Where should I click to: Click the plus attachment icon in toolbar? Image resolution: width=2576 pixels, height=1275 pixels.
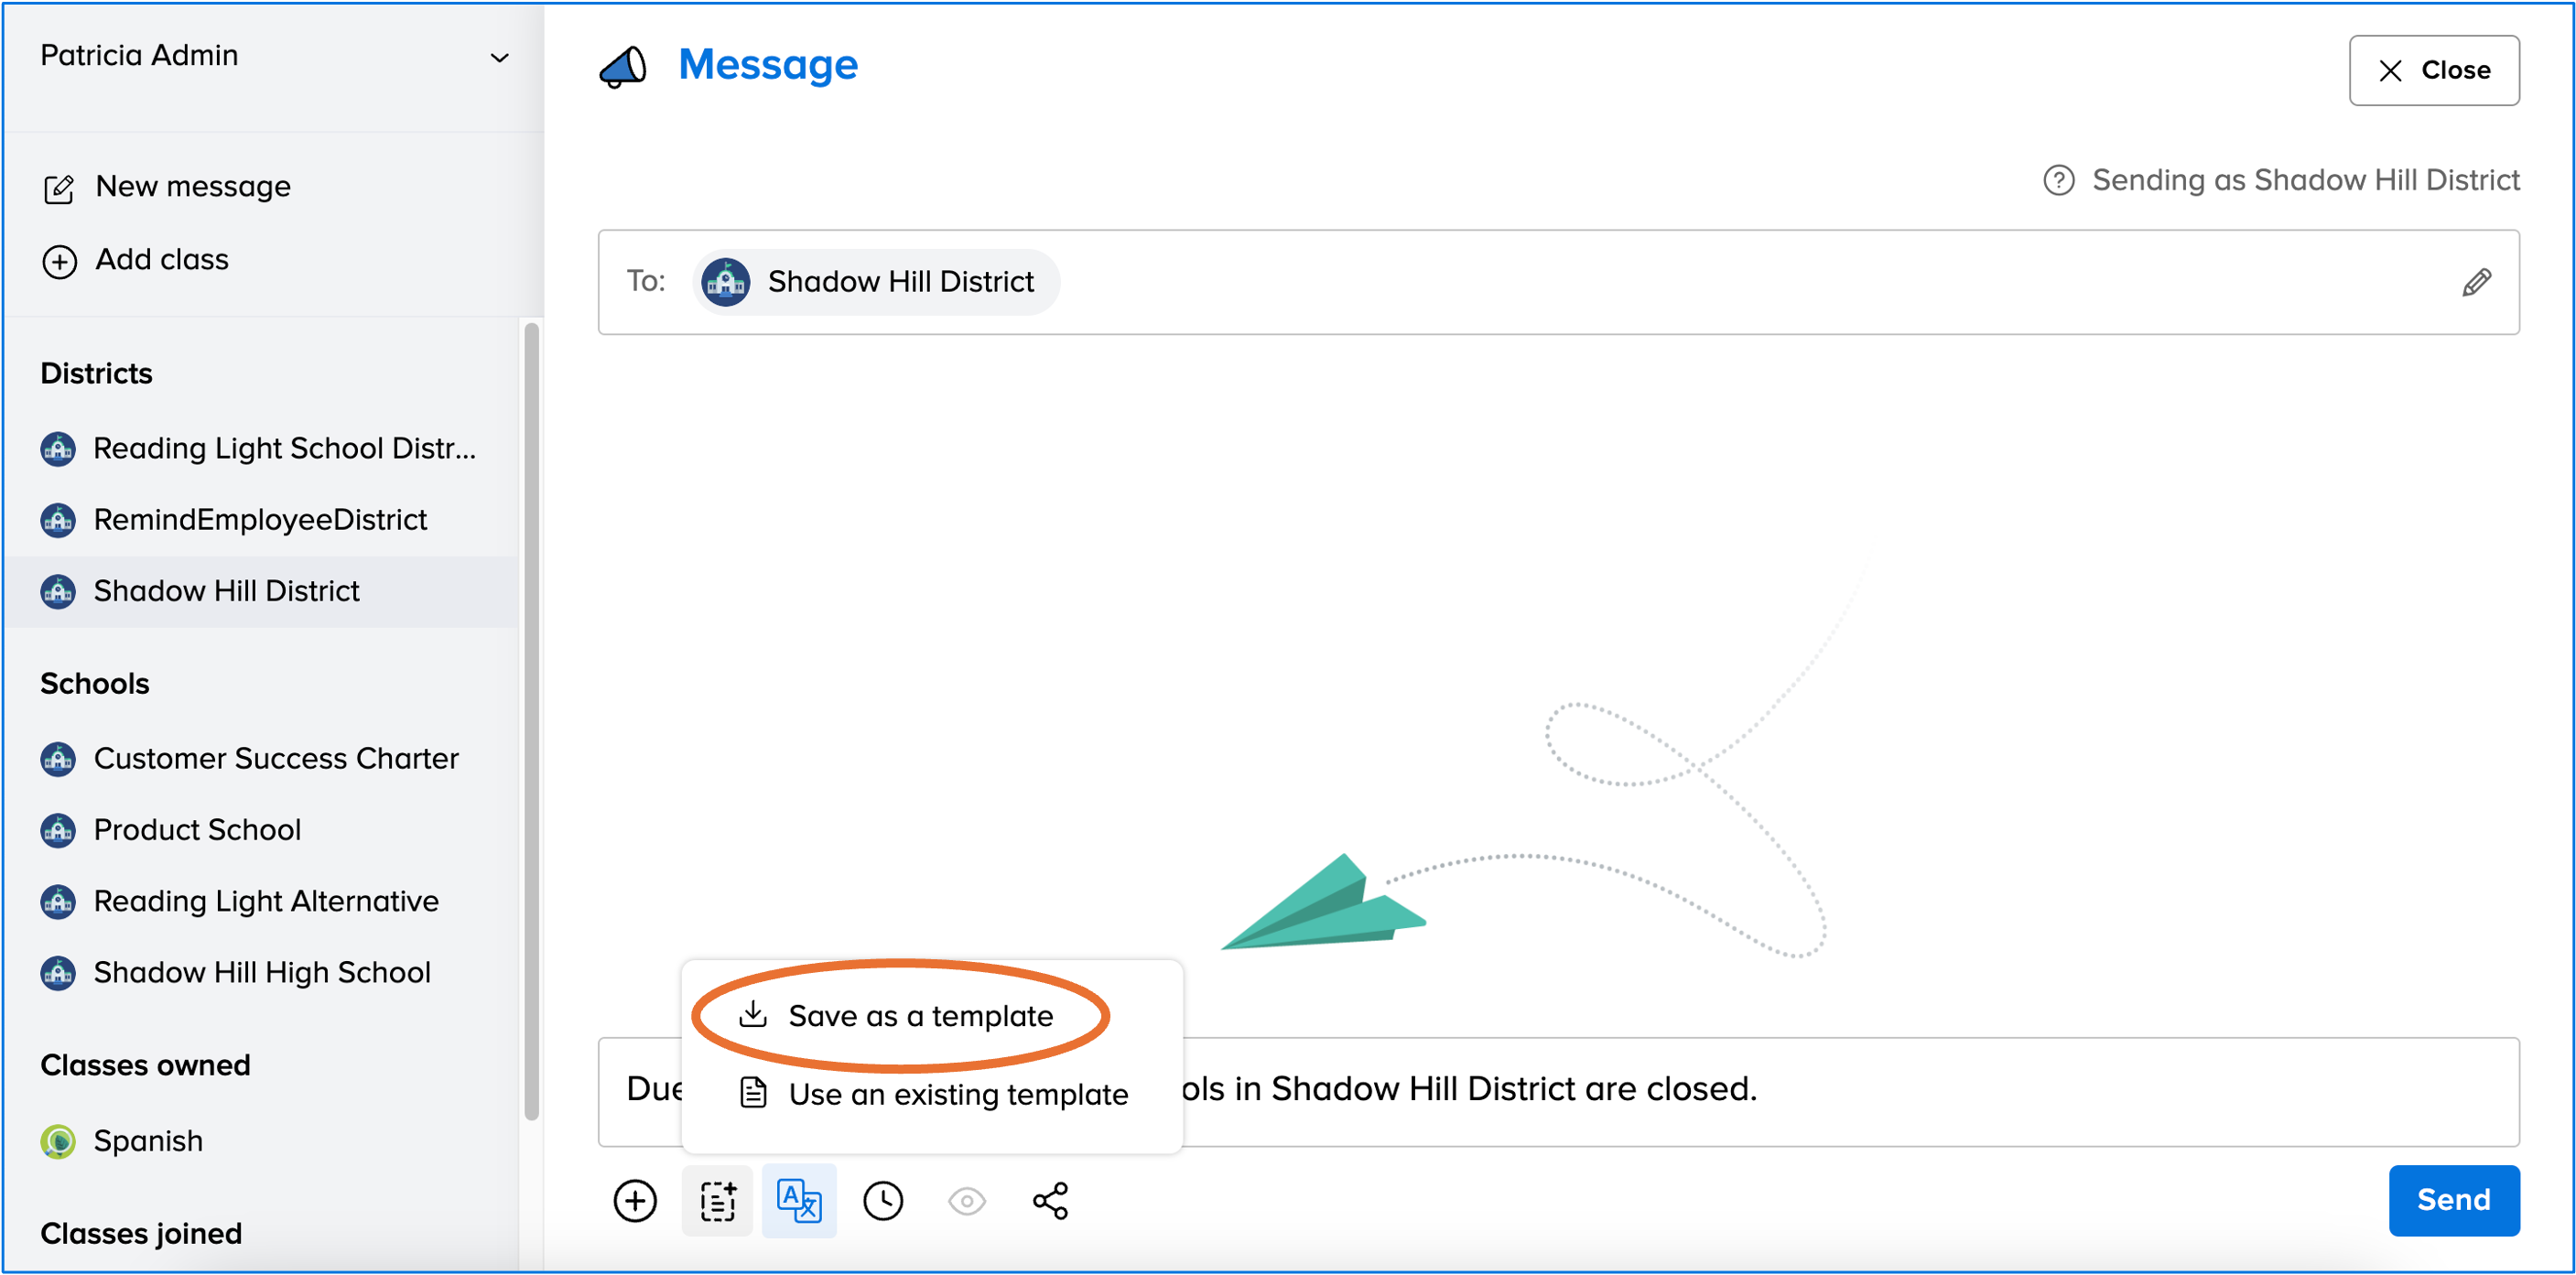(x=634, y=1200)
